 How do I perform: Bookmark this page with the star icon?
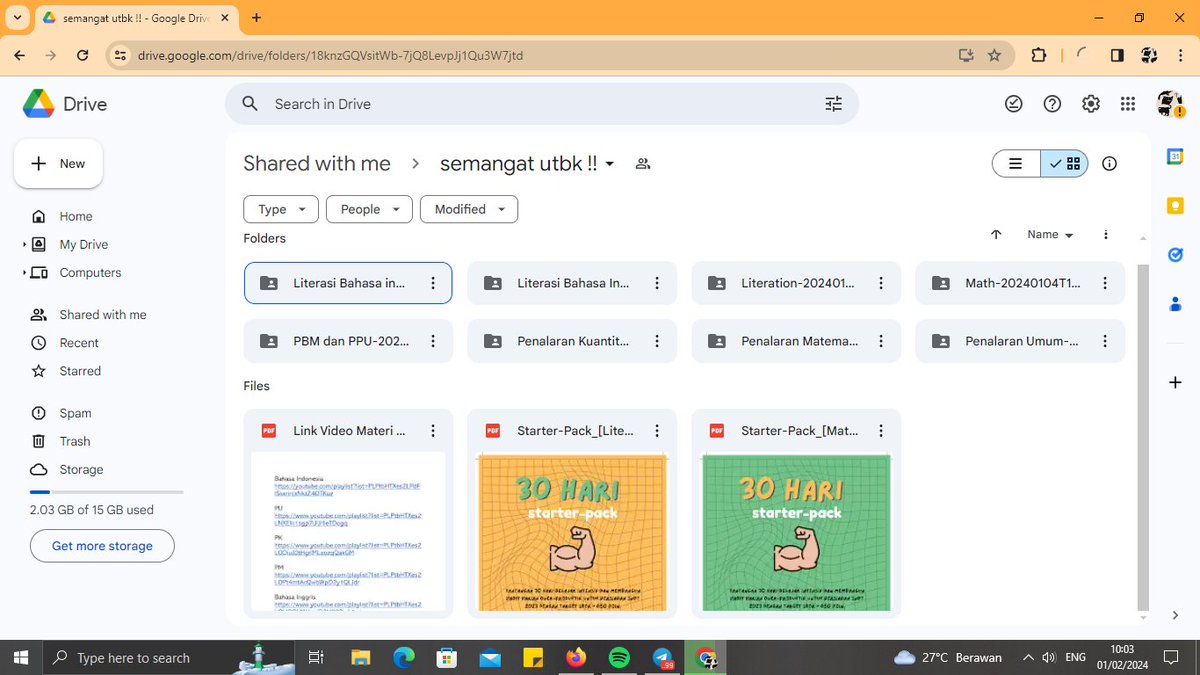(994, 56)
